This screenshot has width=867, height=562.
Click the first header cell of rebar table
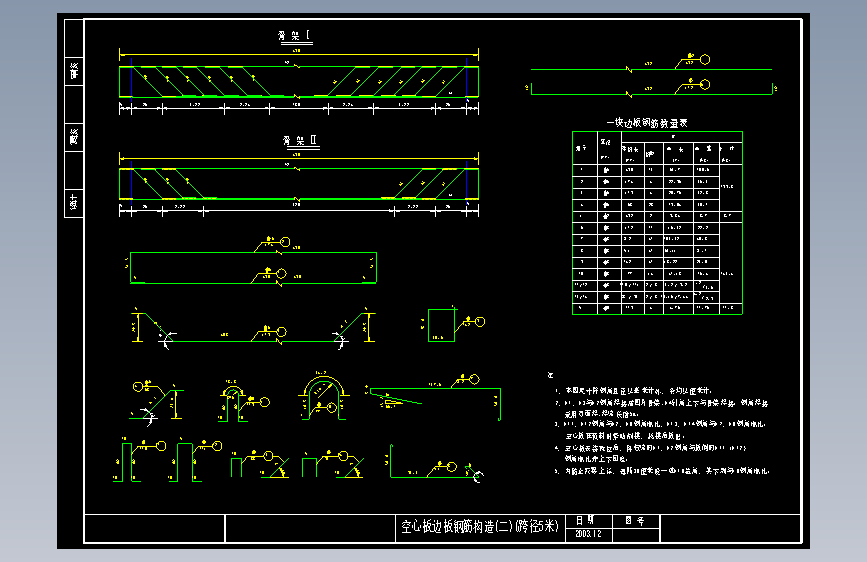tap(585, 148)
